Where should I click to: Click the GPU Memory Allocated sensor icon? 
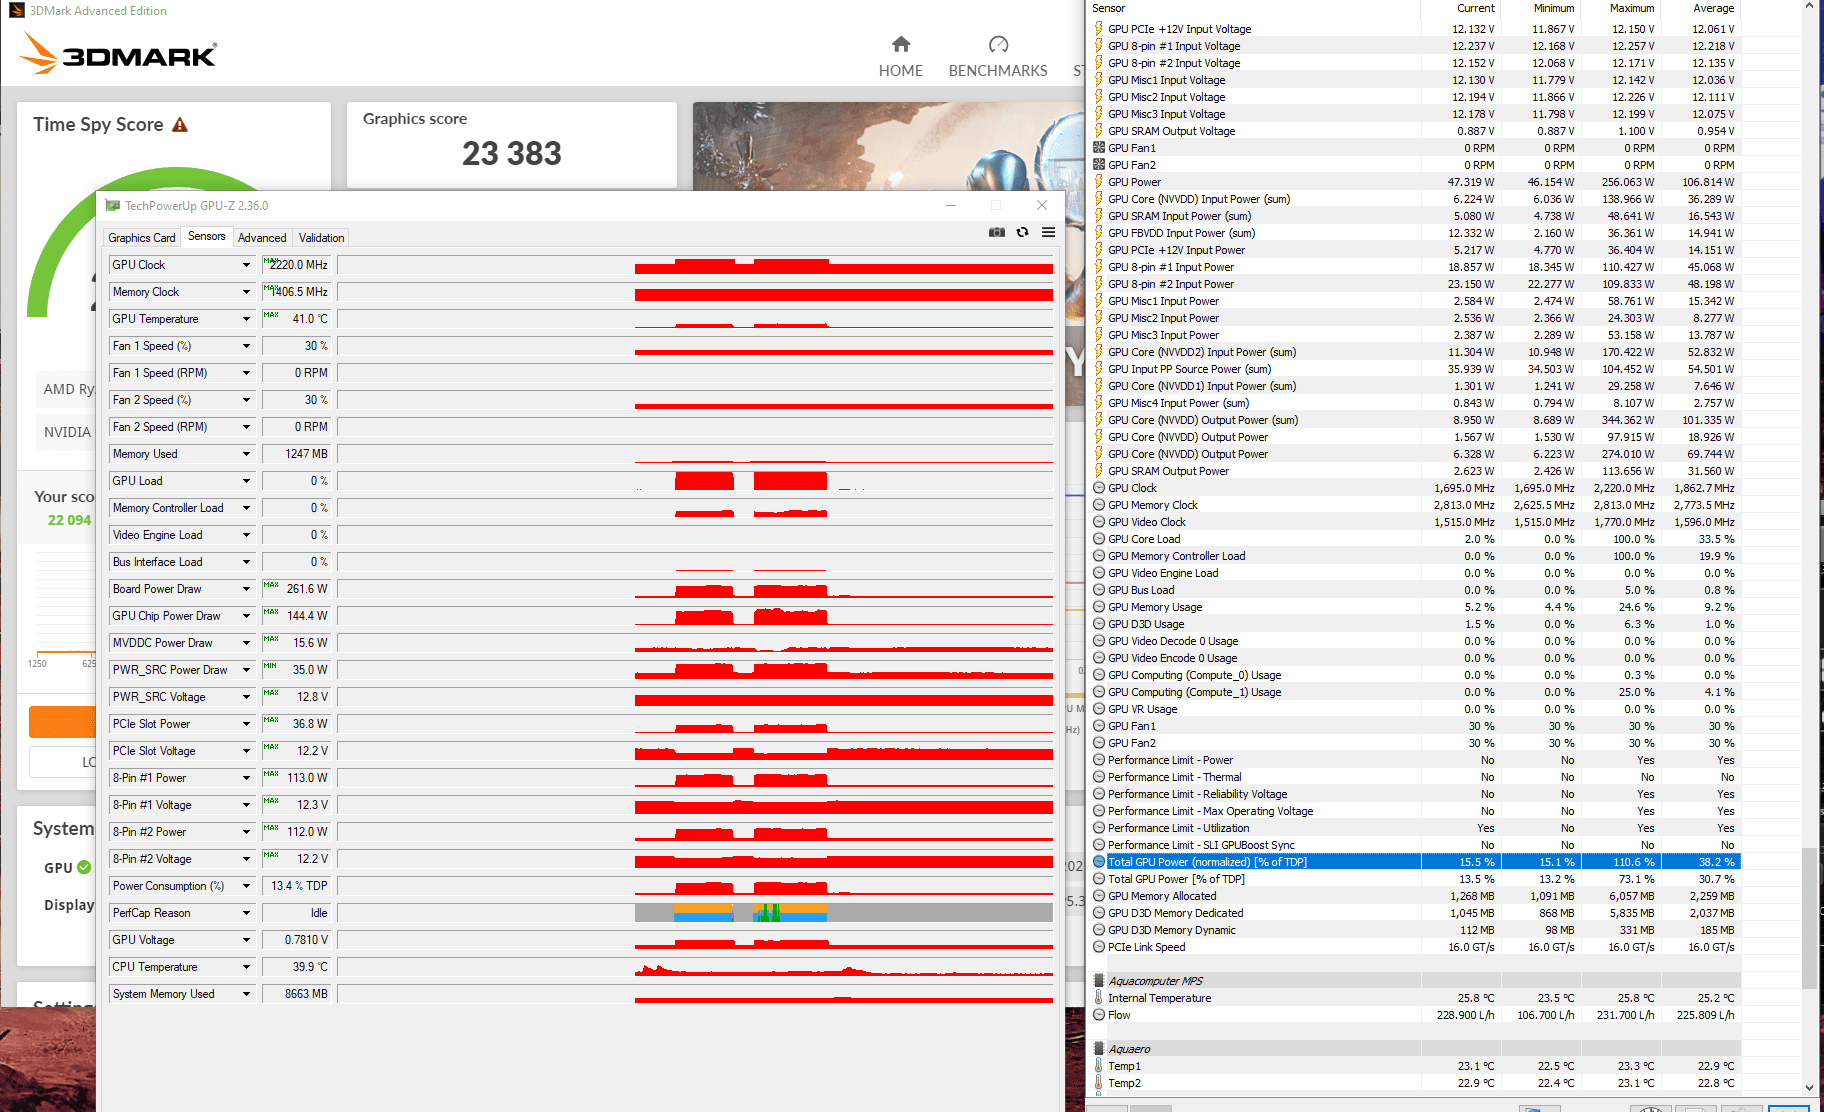(1099, 896)
